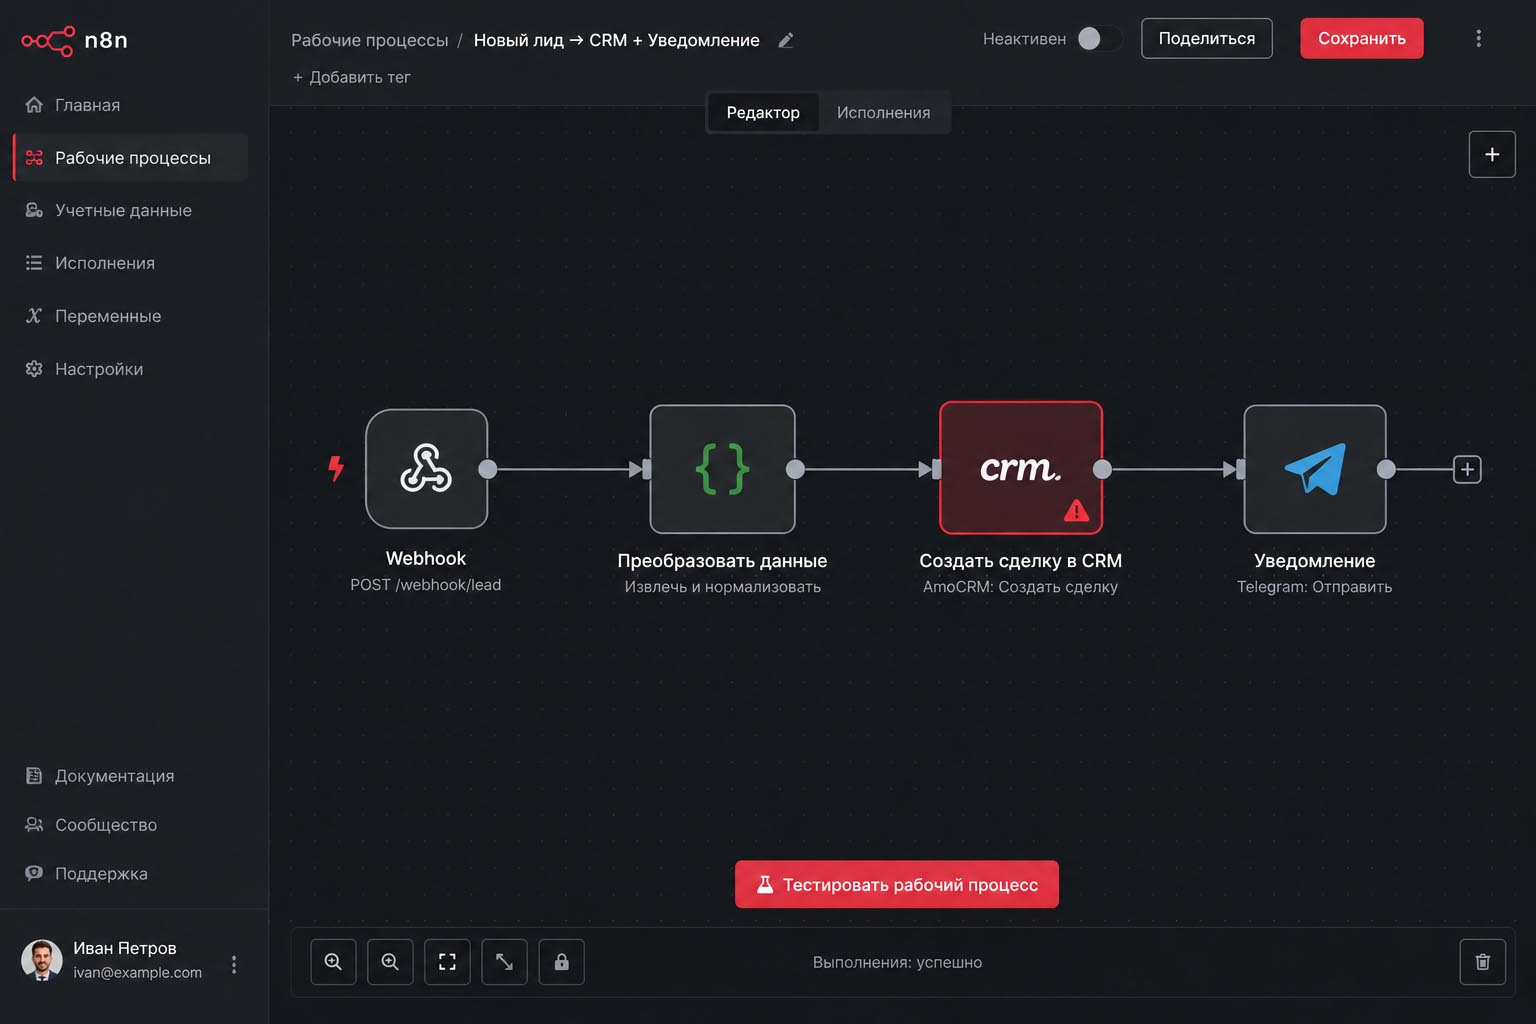Click the POST /webhook/lead subtitle

pos(426,585)
